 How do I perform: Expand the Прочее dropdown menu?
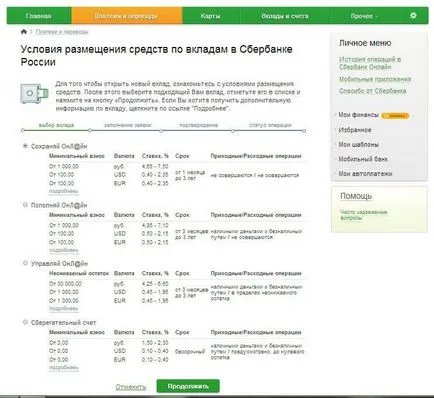point(364,16)
